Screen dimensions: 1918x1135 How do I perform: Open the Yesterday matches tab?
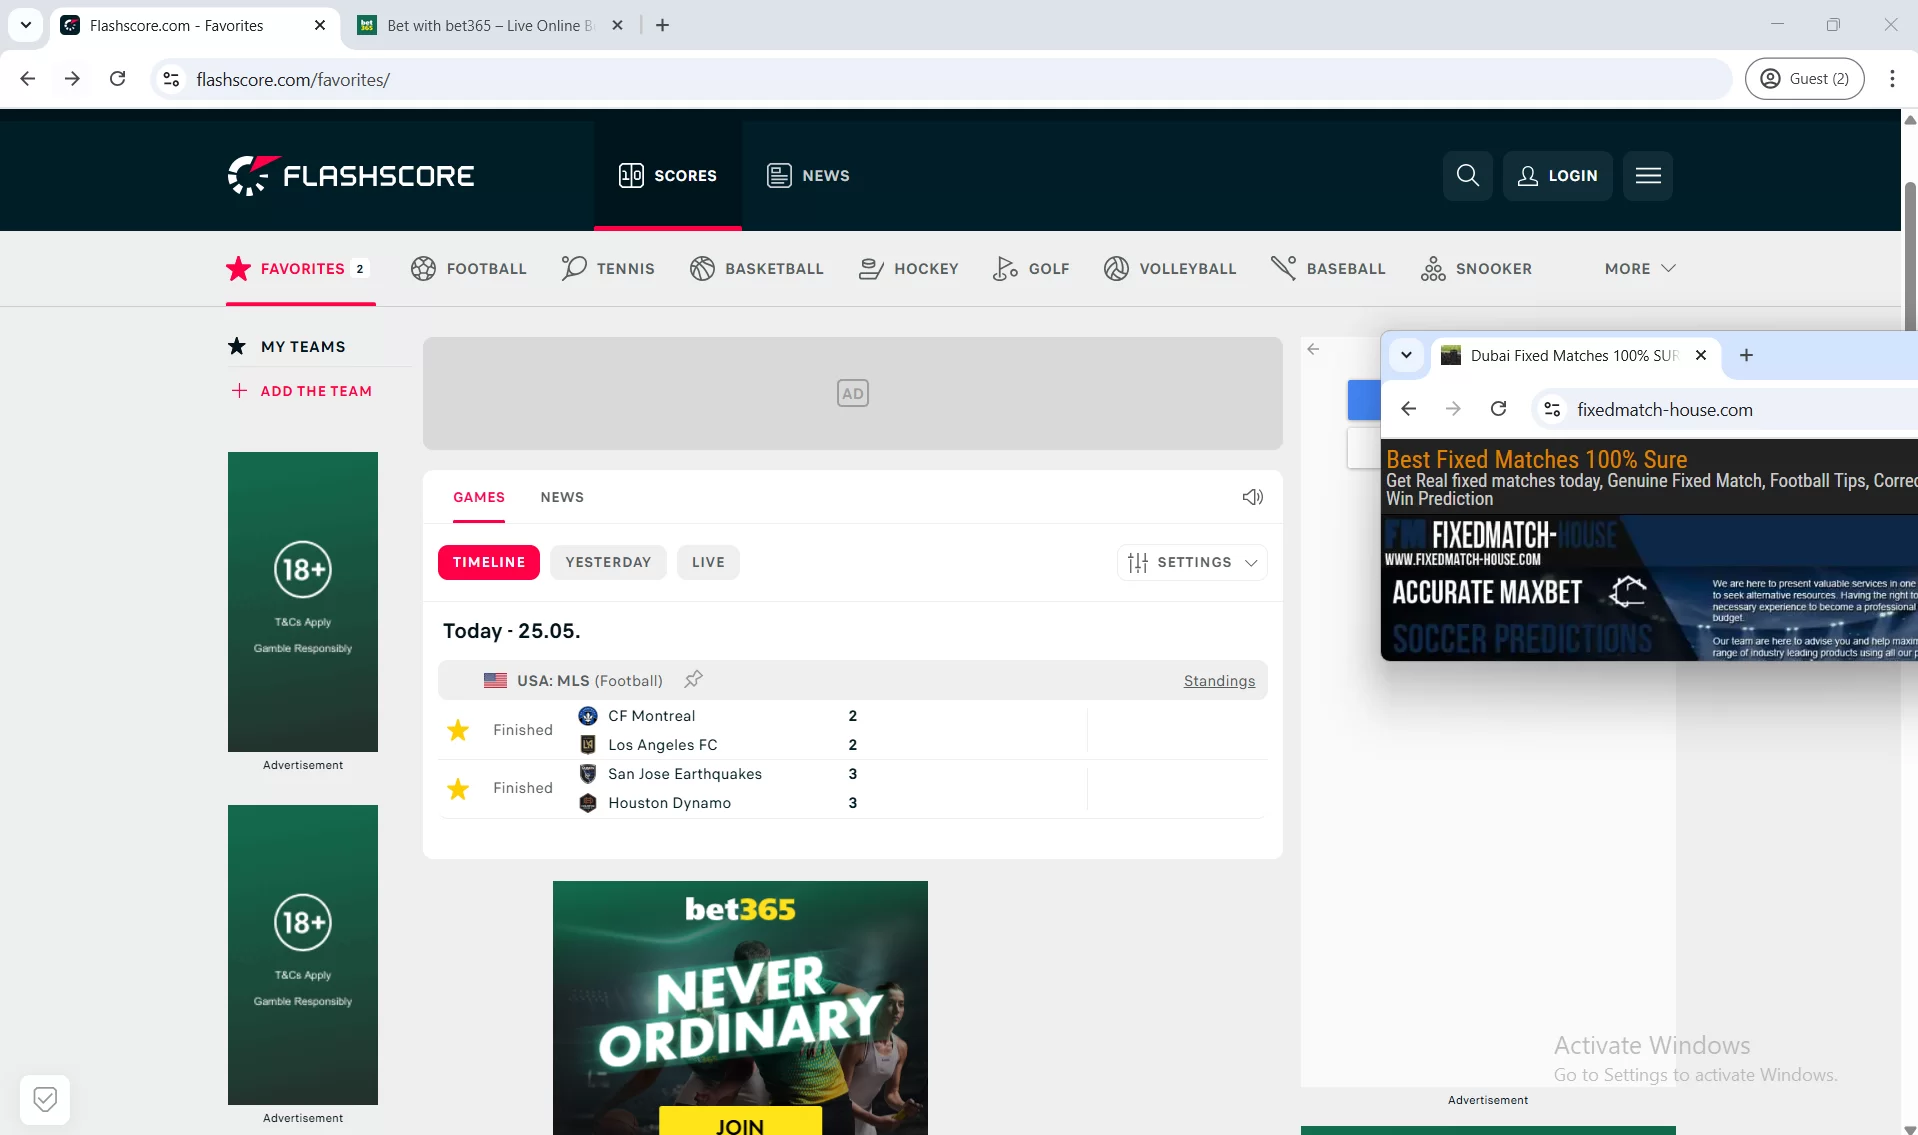(x=608, y=562)
